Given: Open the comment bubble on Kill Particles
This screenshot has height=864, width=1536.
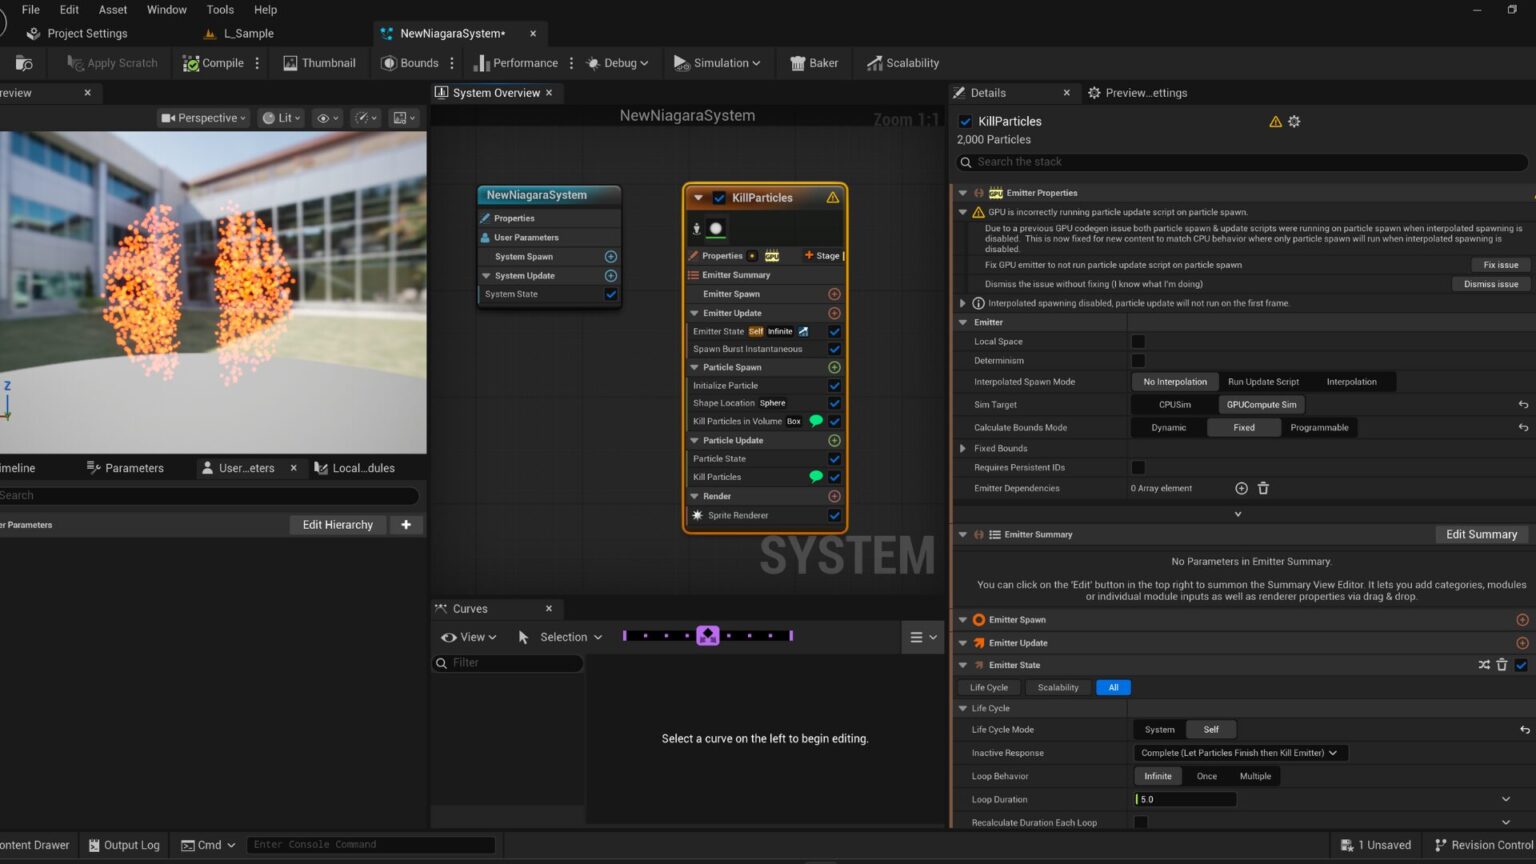Looking at the screenshot, I should [817, 477].
